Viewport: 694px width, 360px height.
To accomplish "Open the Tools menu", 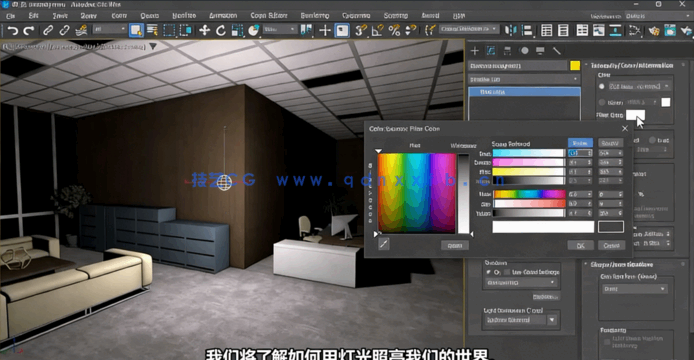I will (x=60, y=15).
